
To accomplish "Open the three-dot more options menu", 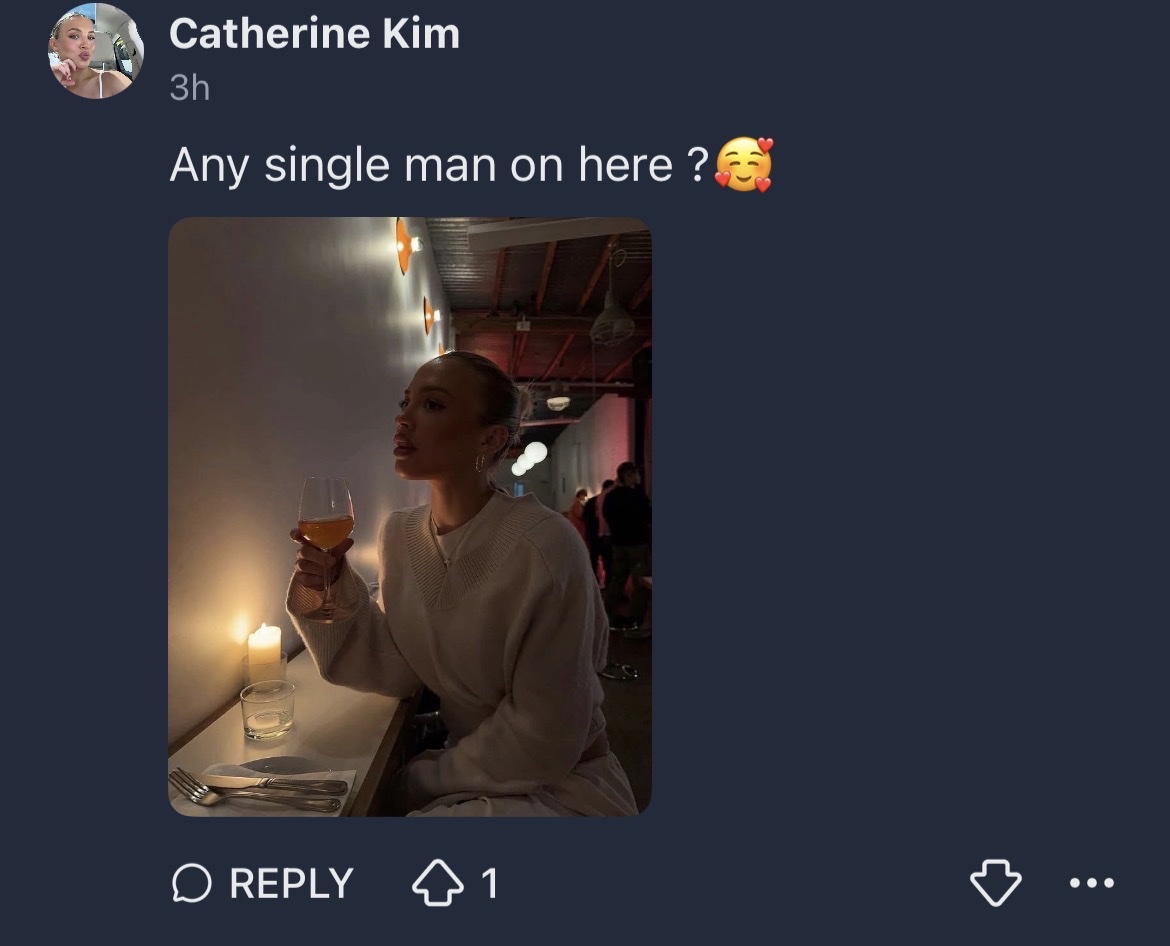I will 1091,884.
